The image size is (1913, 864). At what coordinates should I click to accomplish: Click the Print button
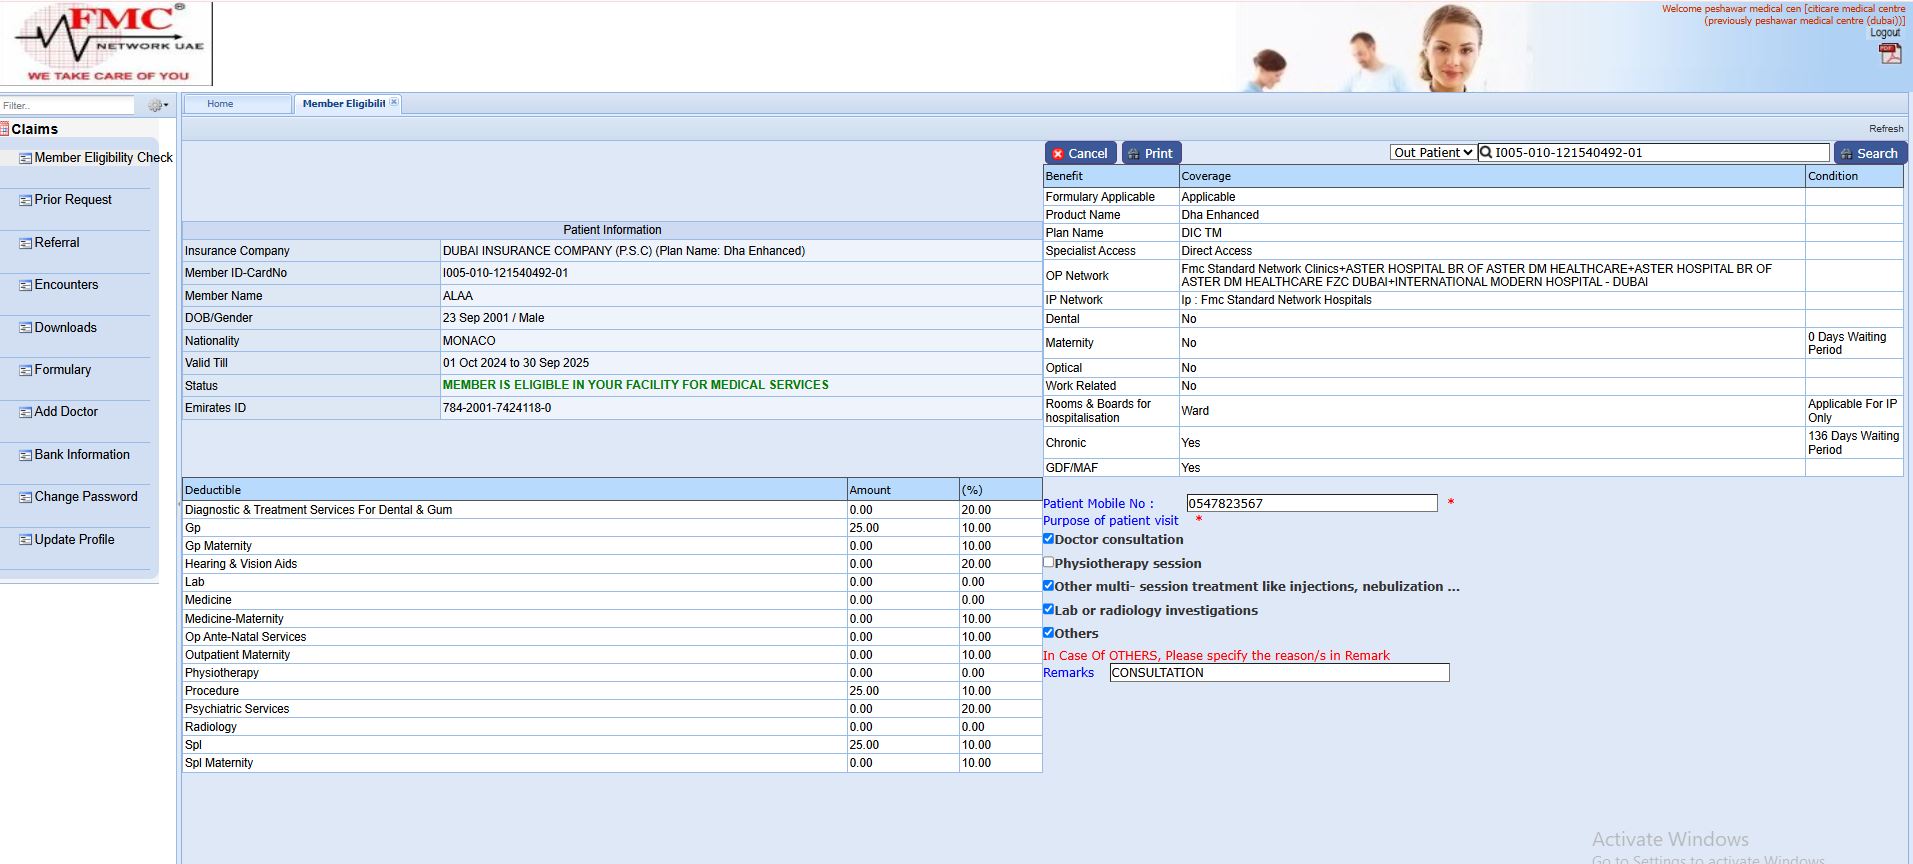[x=1151, y=153]
